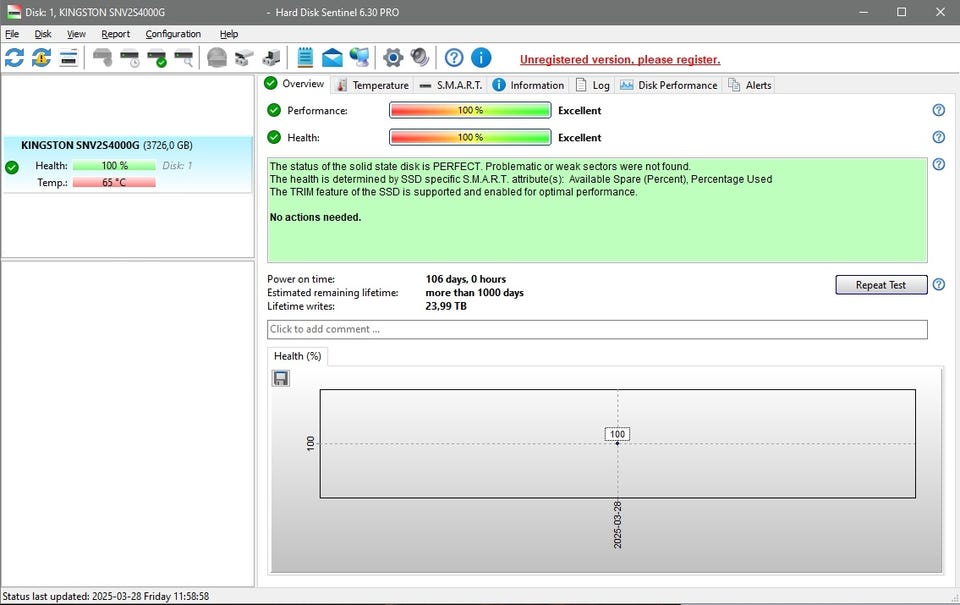
Task: Click the globe and monitor network icon
Action: (359, 58)
